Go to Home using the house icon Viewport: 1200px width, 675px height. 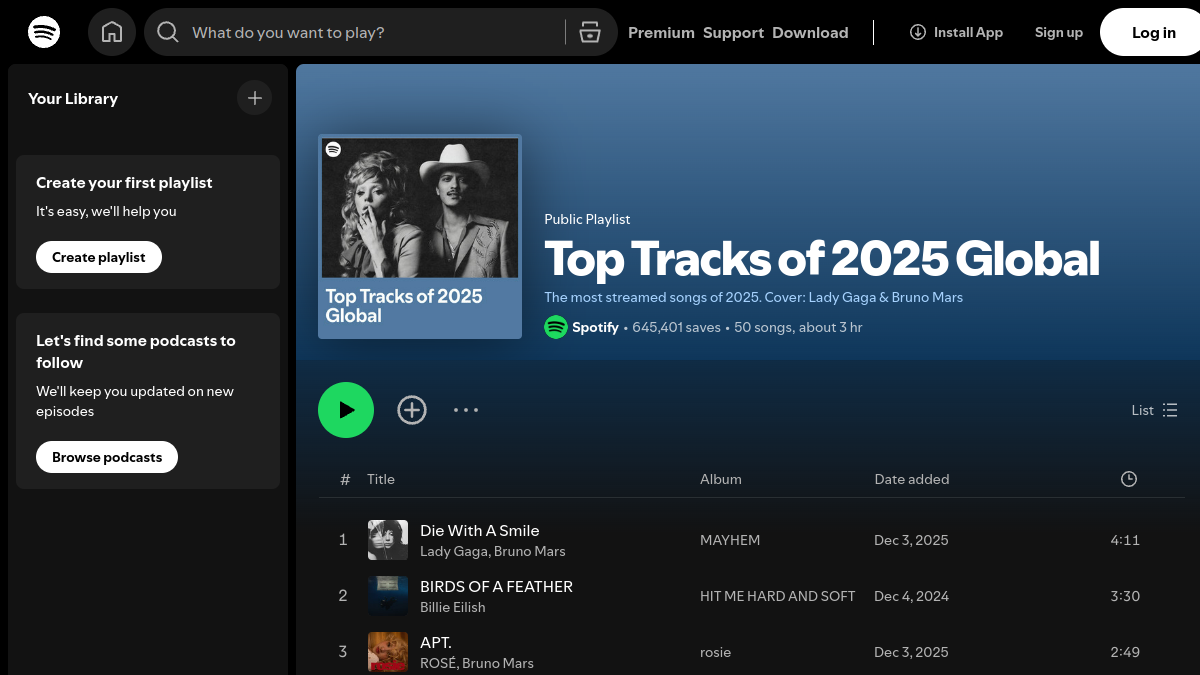[112, 32]
